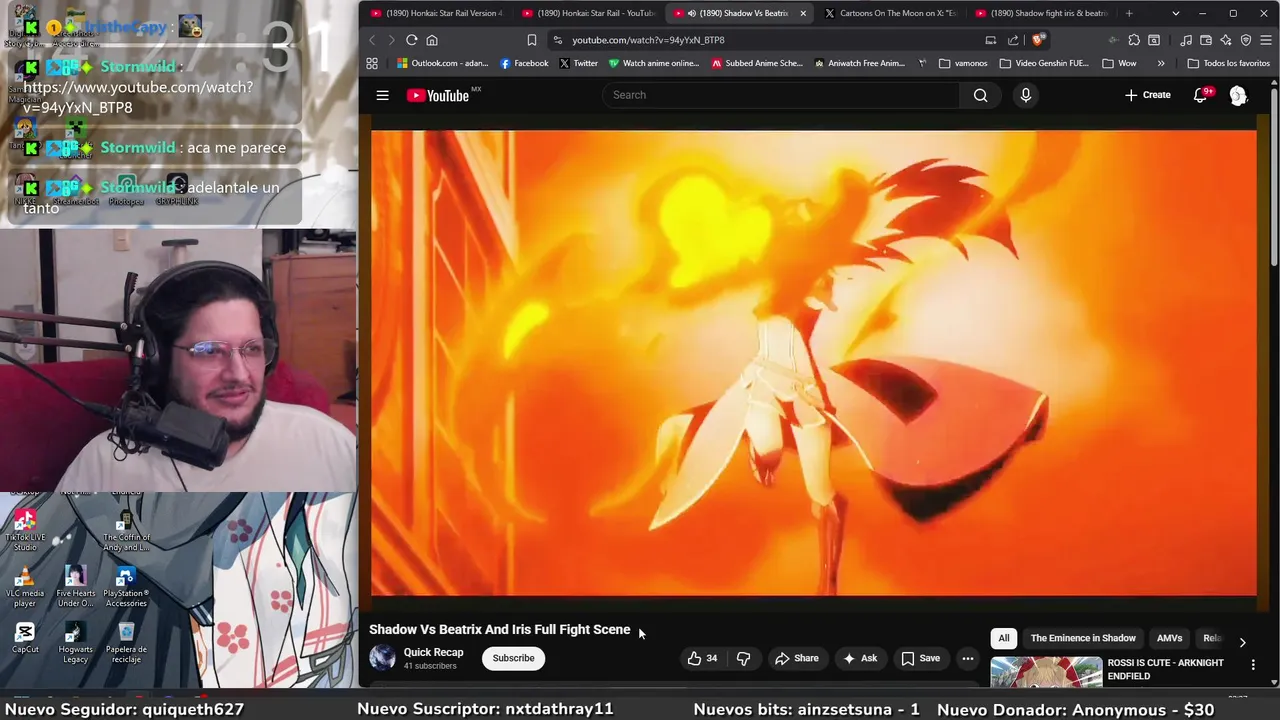Select the PlayStation Accessories desktop shortcut
The image size is (1280, 720).
click(126, 587)
